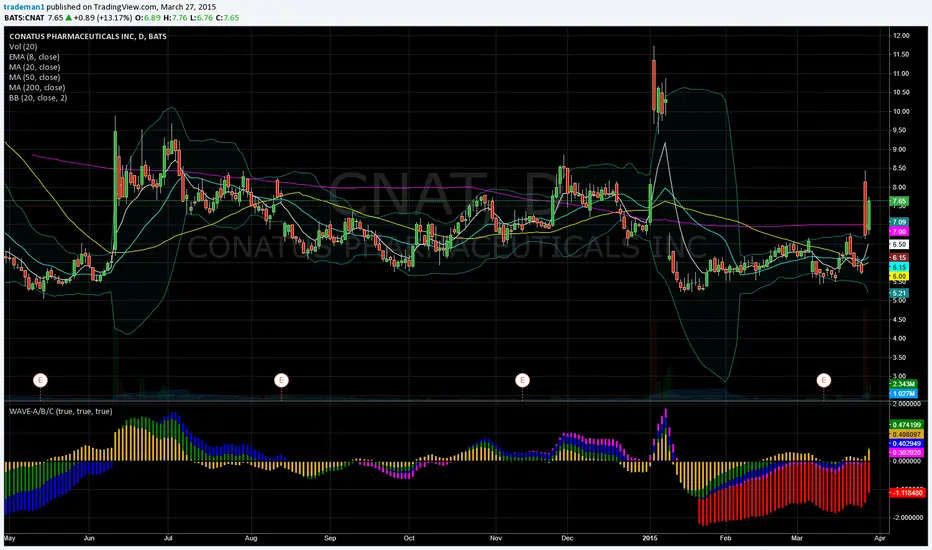Click the 11.00 price axis label
The width and height of the screenshot is (932, 550).
[x=900, y=74]
